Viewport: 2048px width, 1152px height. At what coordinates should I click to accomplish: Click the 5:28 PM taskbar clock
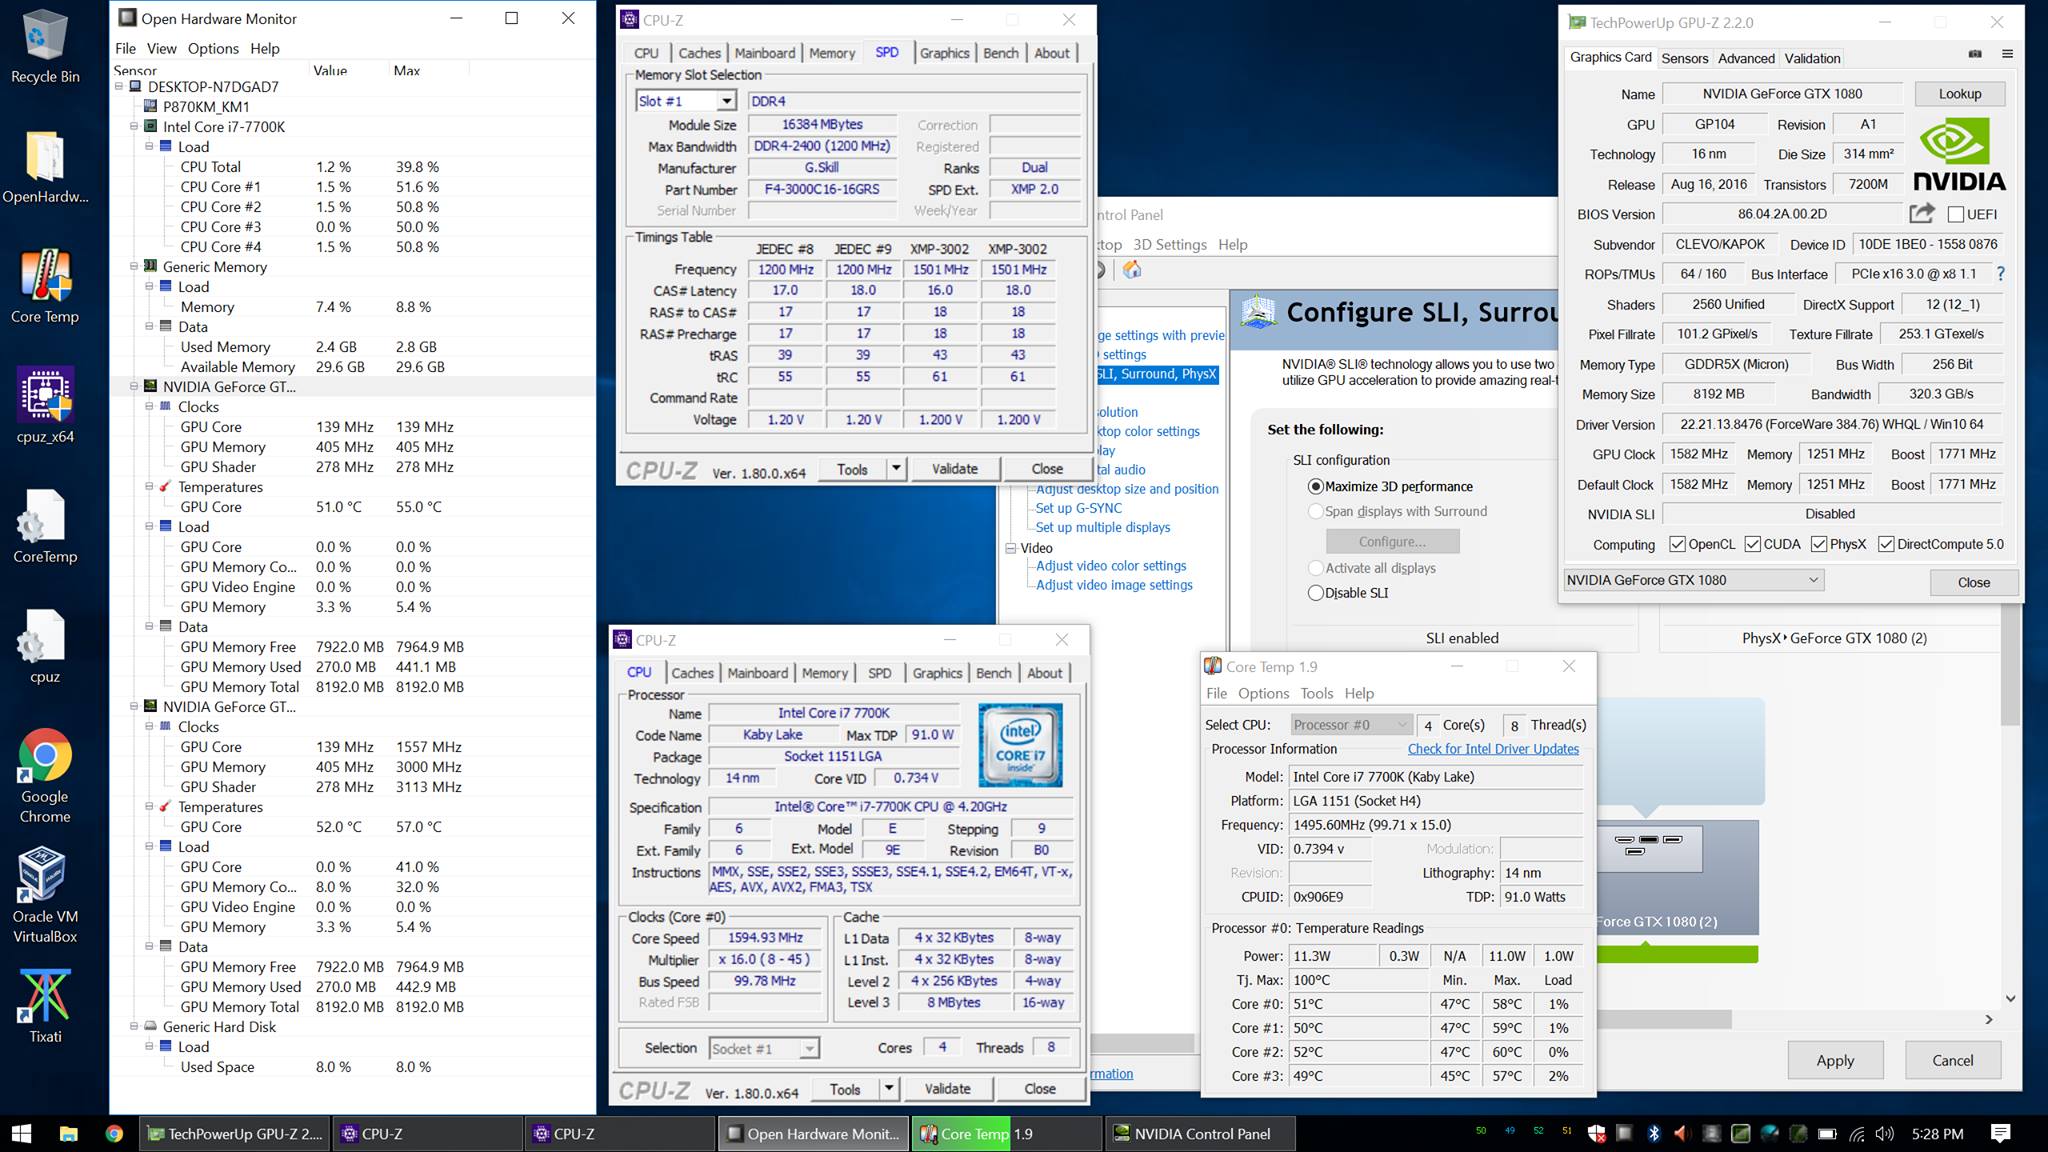pyautogui.click(x=1937, y=1133)
